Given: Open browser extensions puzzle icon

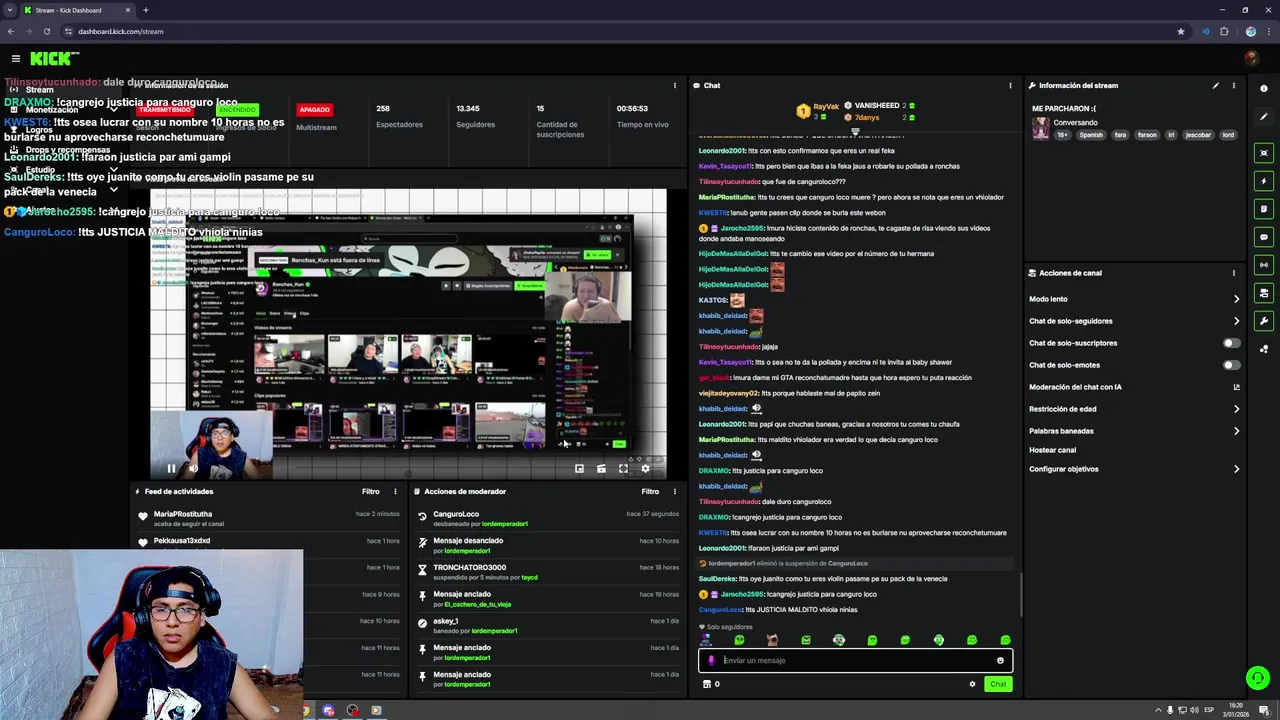Looking at the screenshot, I should pyautogui.click(x=1224, y=31).
